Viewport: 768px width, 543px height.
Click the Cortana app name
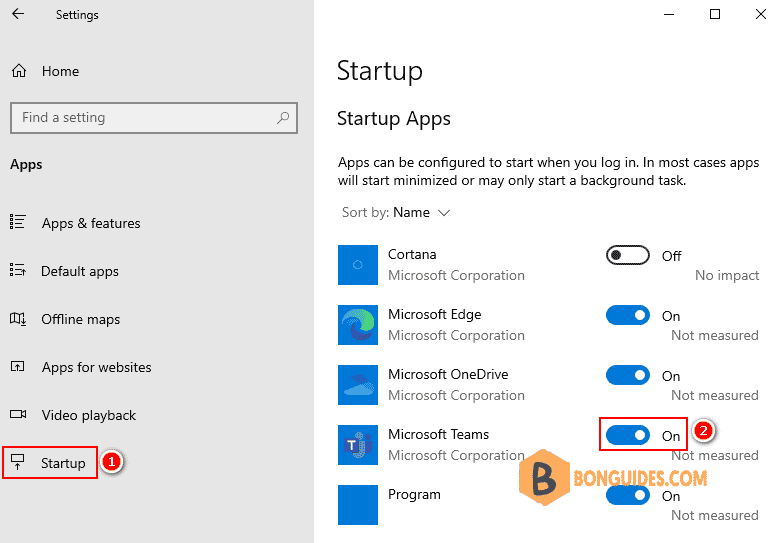click(x=412, y=255)
